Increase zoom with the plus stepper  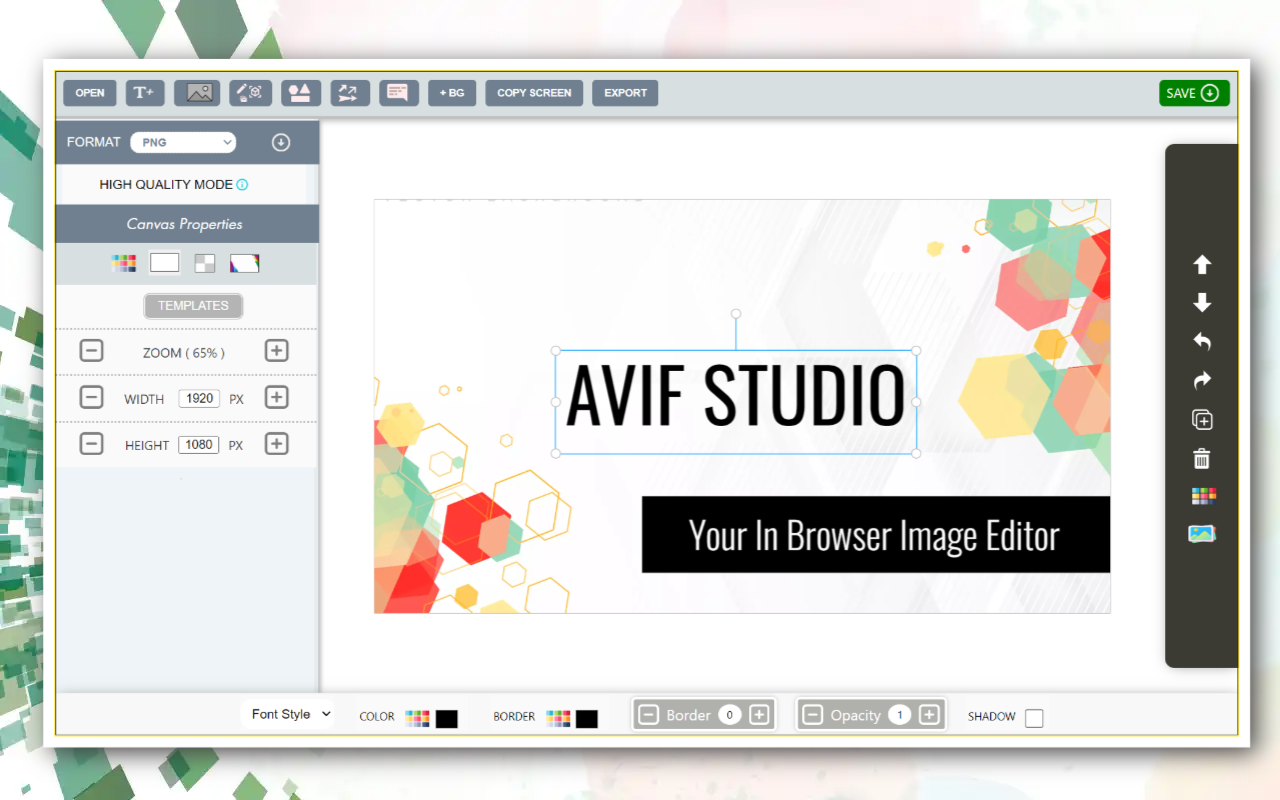tap(276, 351)
